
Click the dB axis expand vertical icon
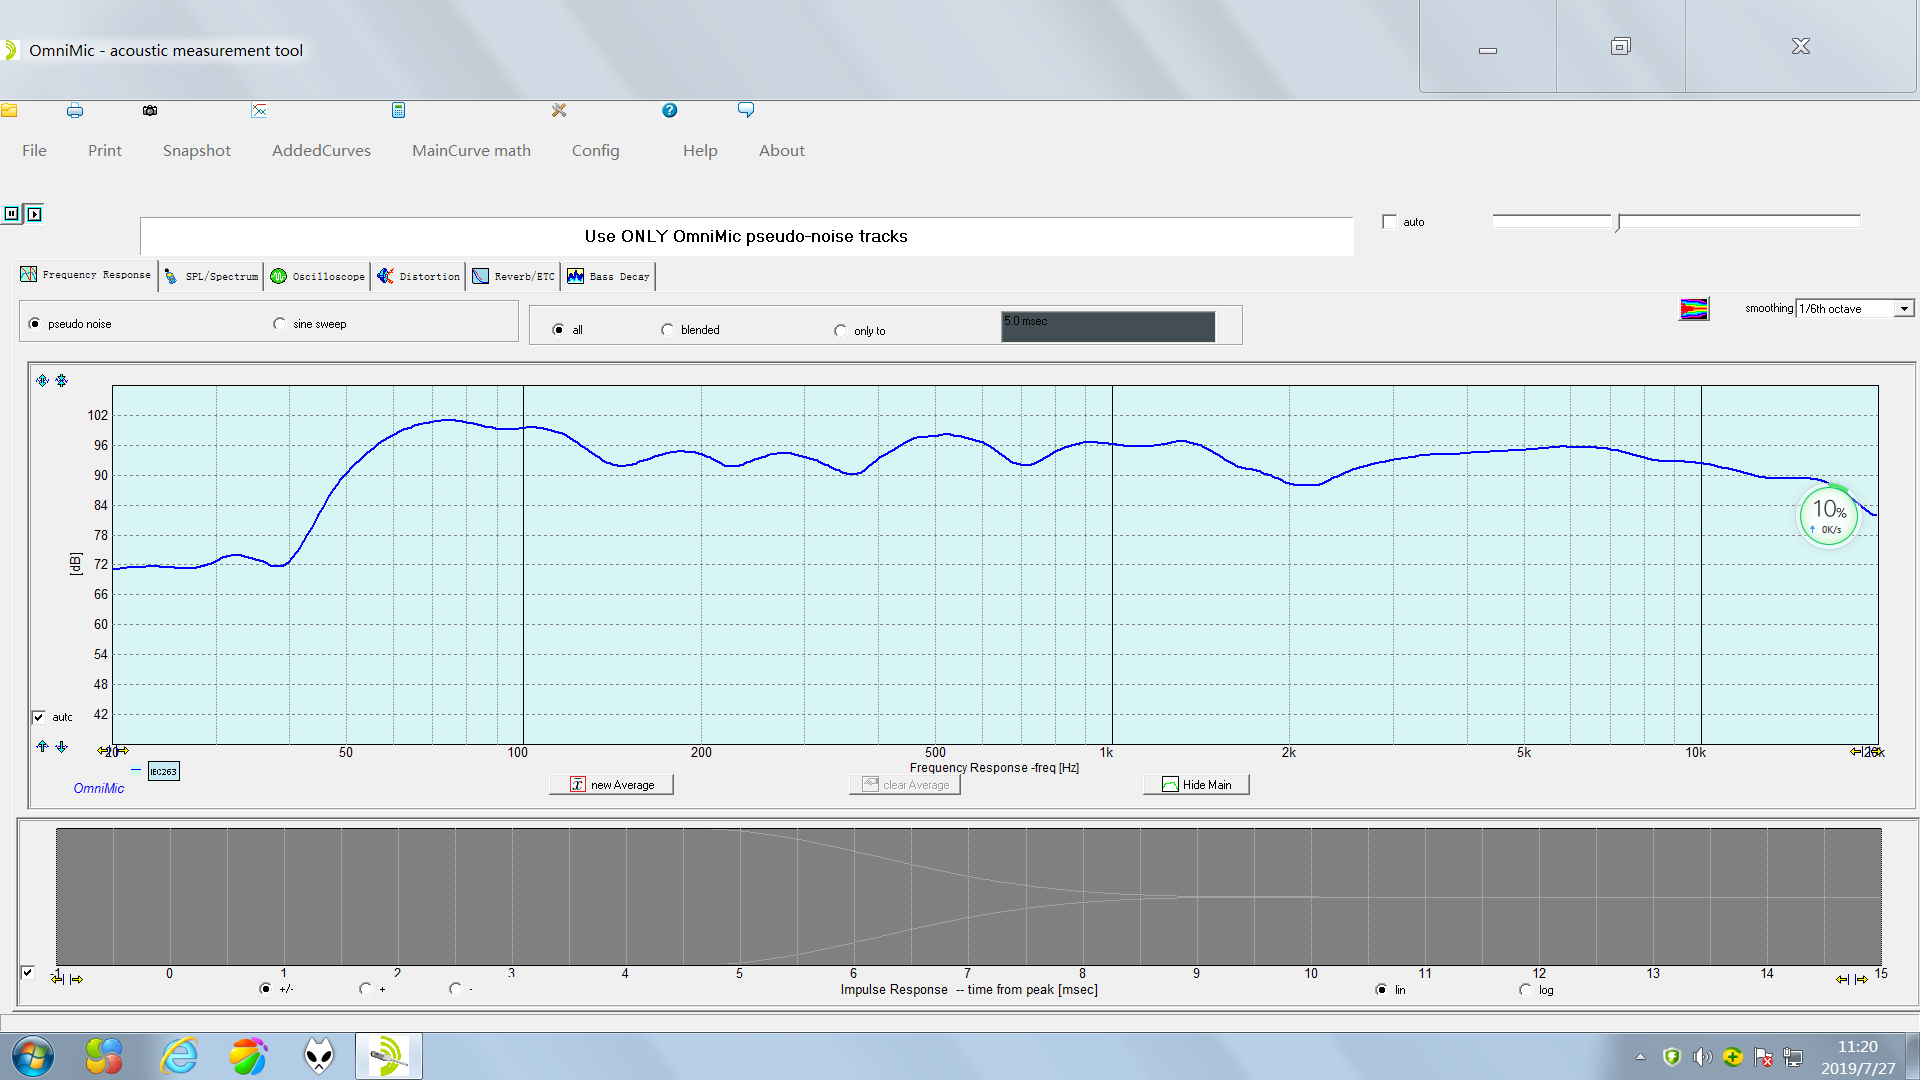[42, 380]
